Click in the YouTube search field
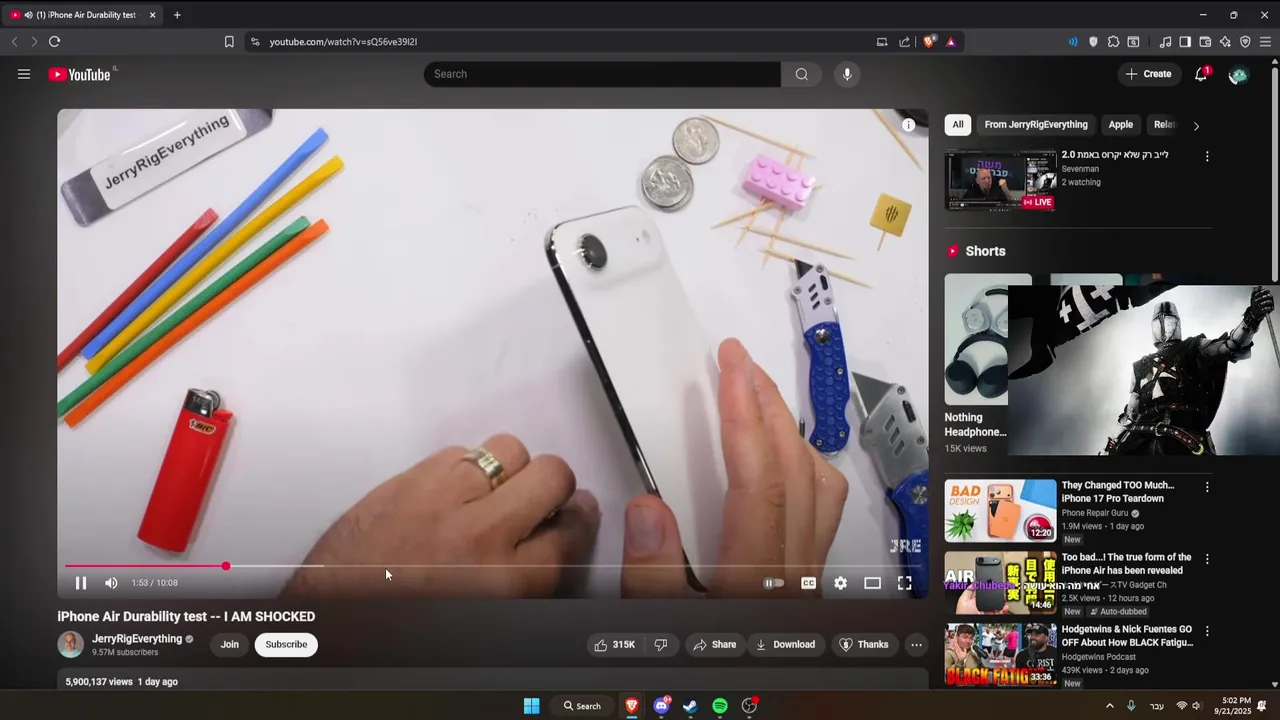 [602, 74]
